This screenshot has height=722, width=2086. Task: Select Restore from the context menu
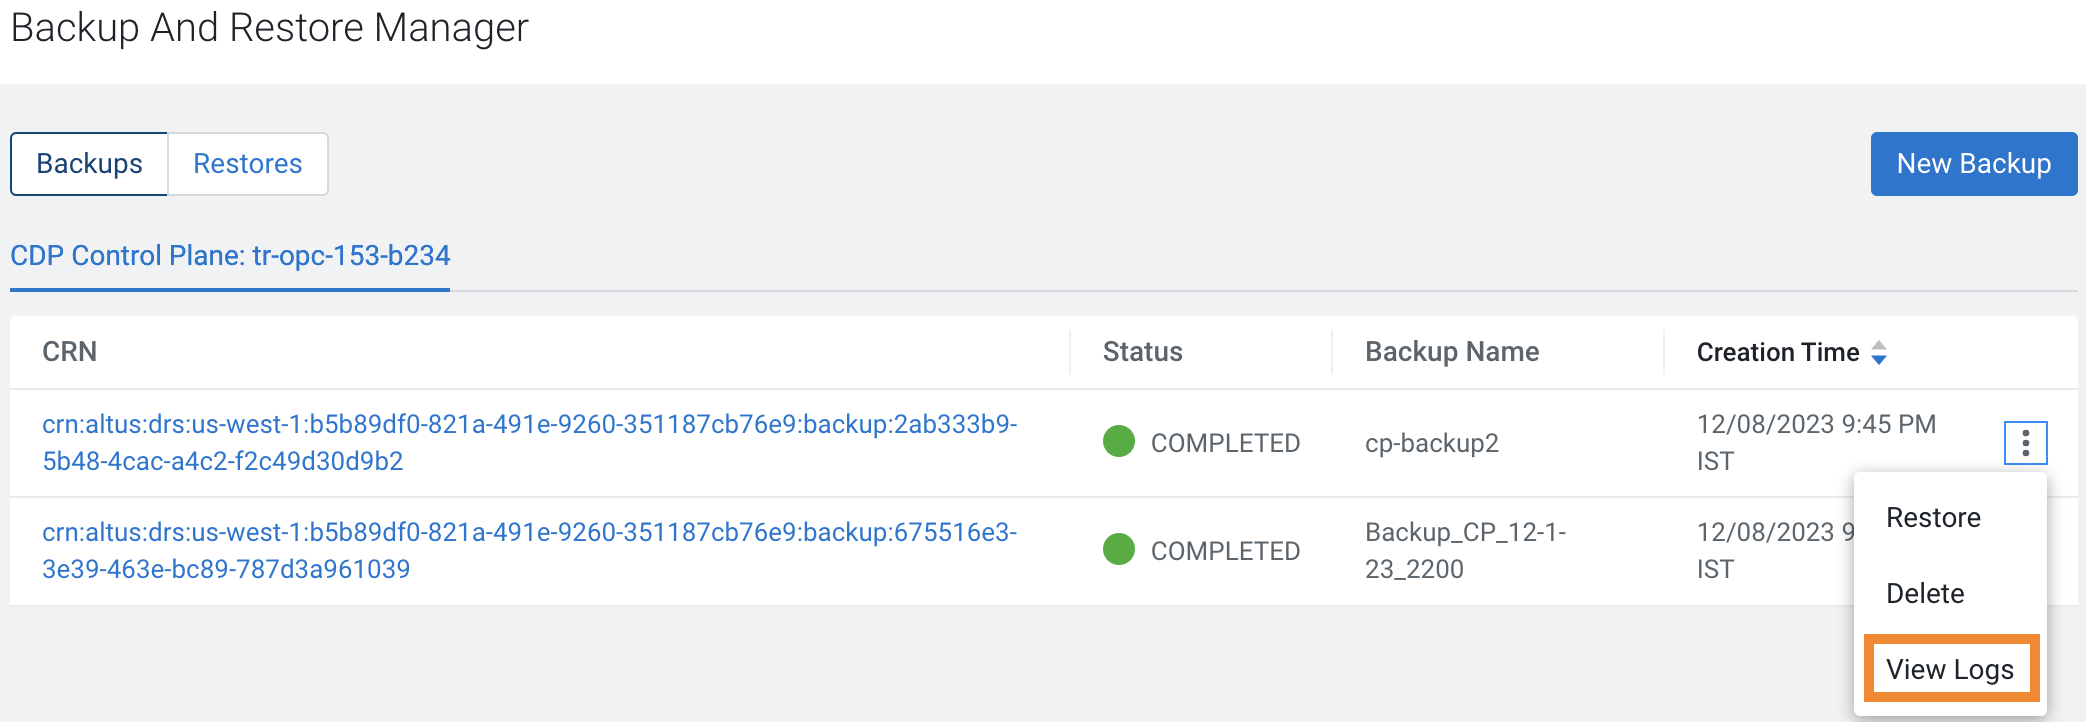click(x=1933, y=518)
